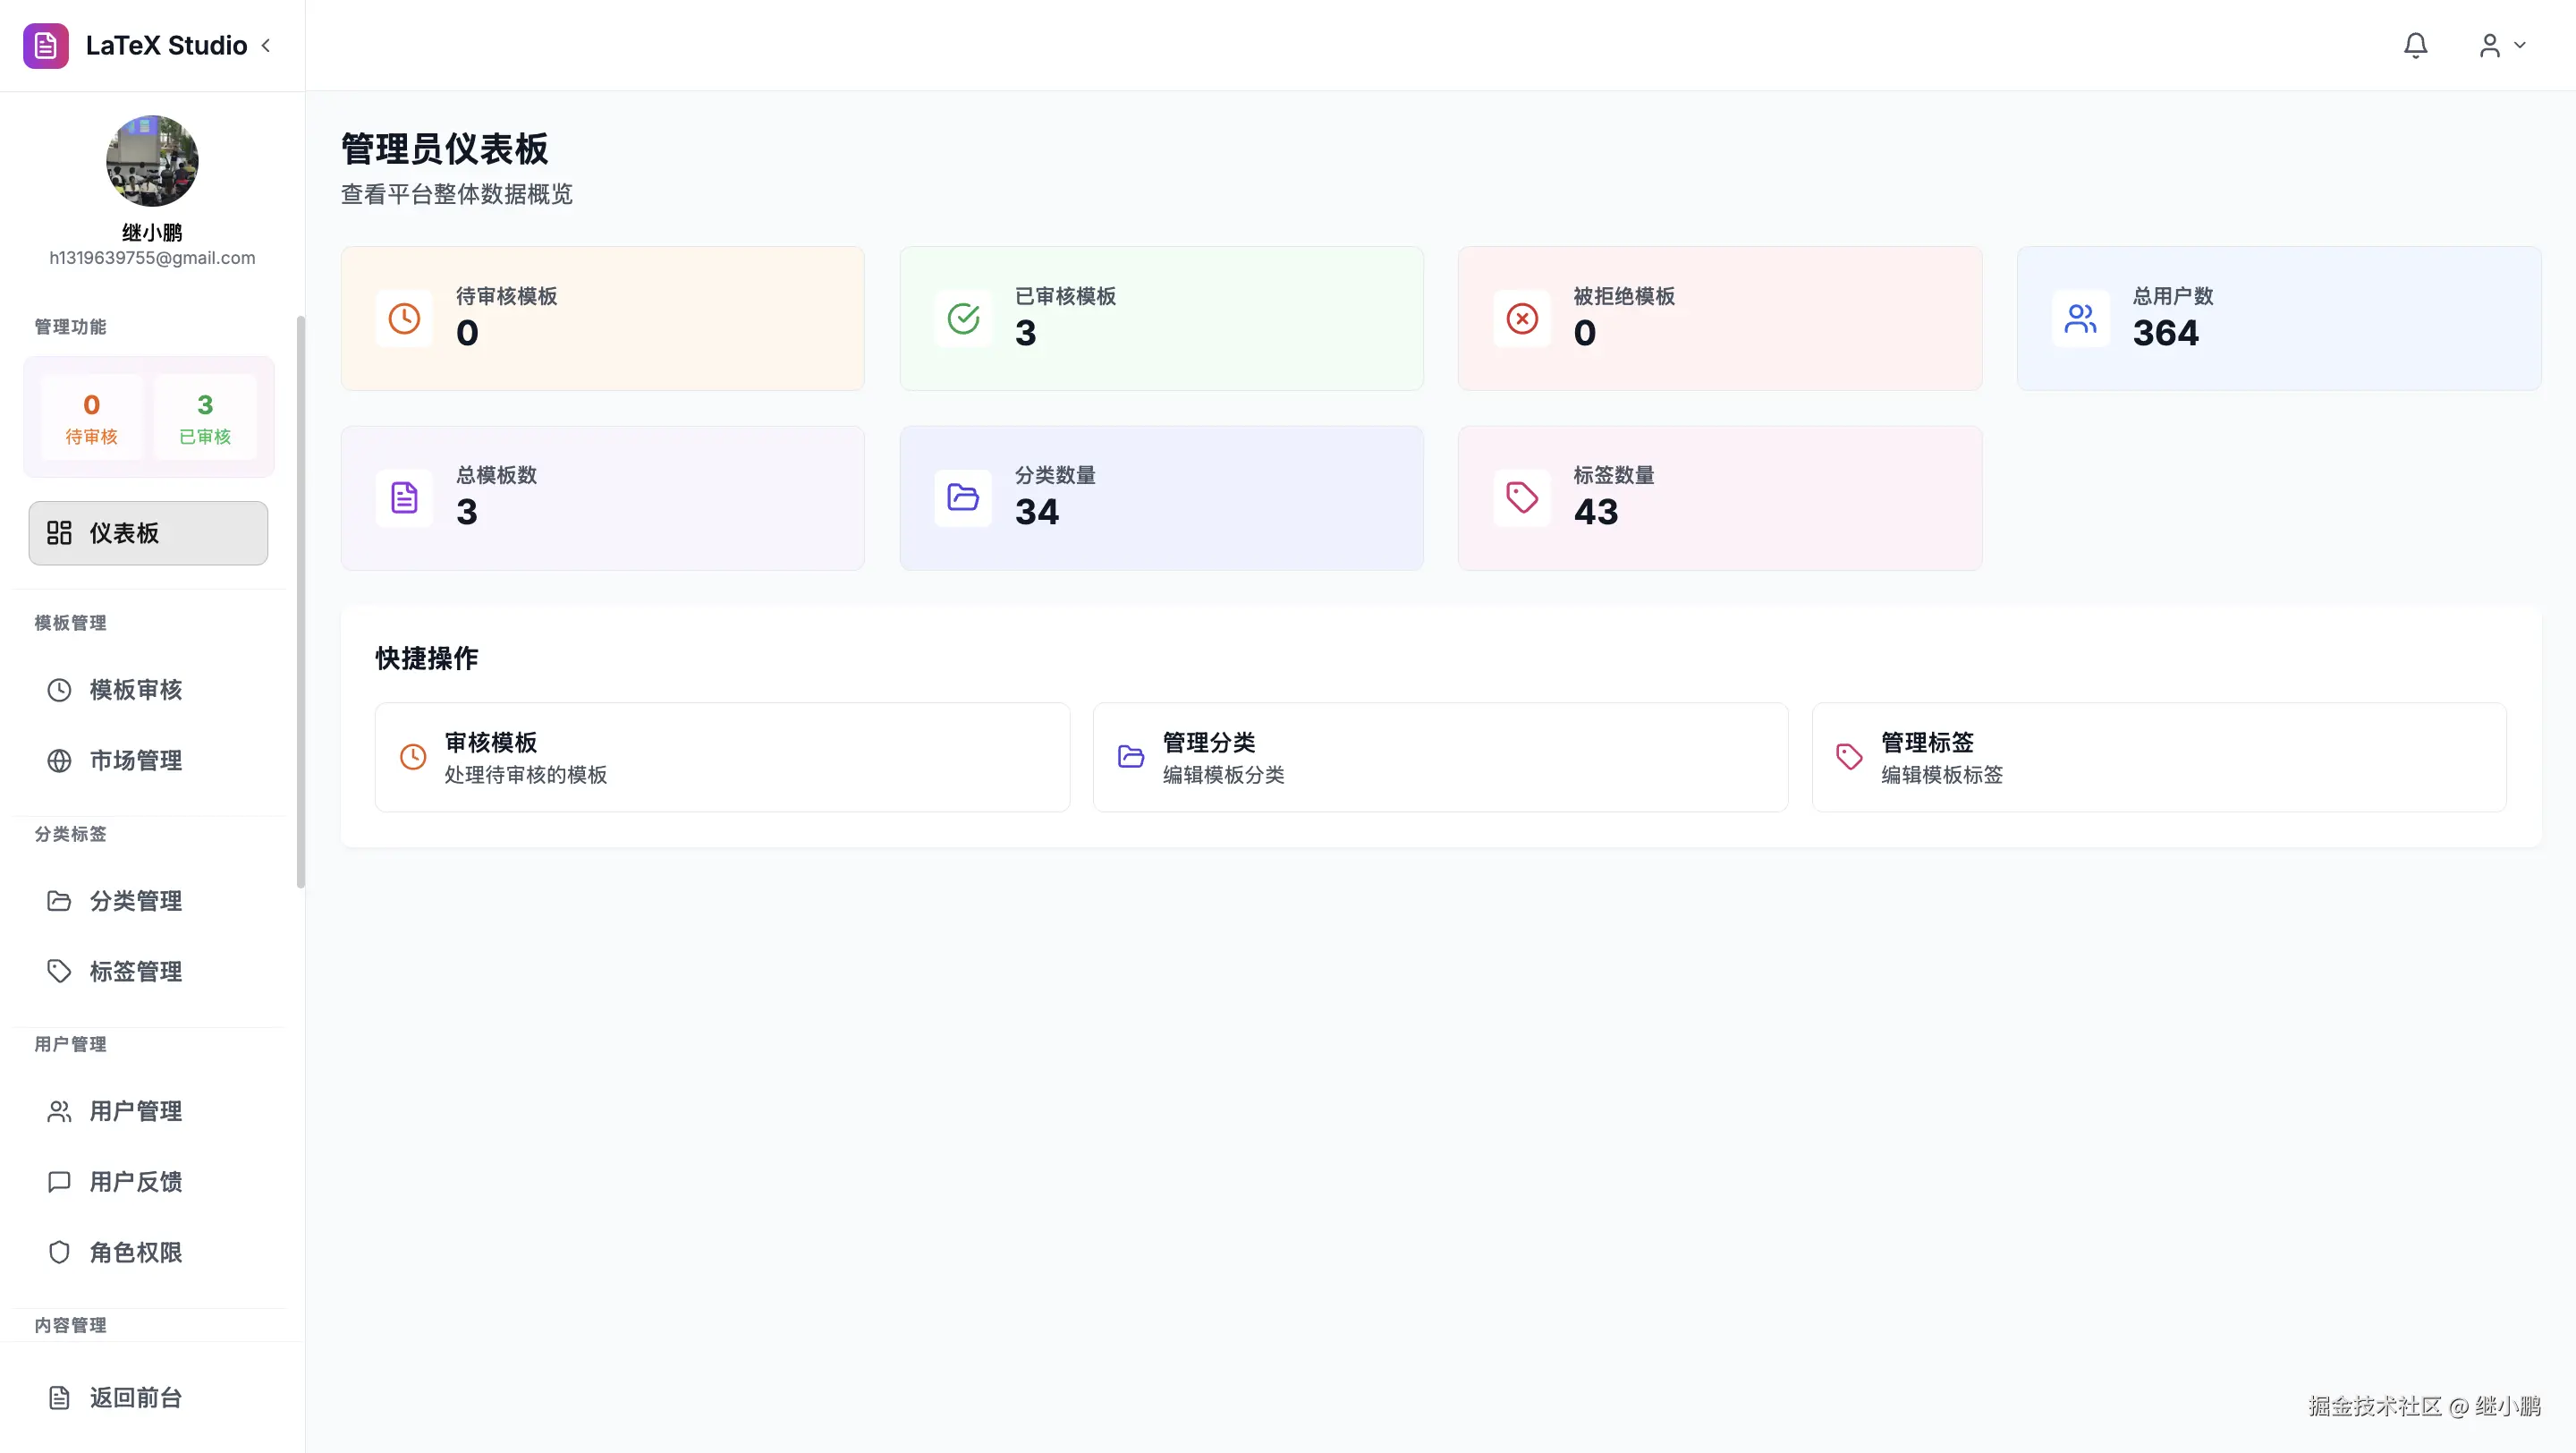Click the 标签管理 tag icon

(58, 970)
